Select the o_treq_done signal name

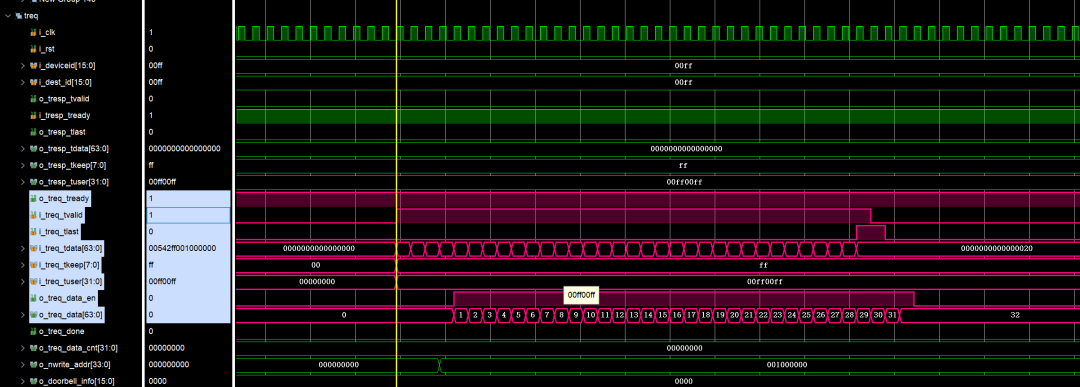coord(61,331)
